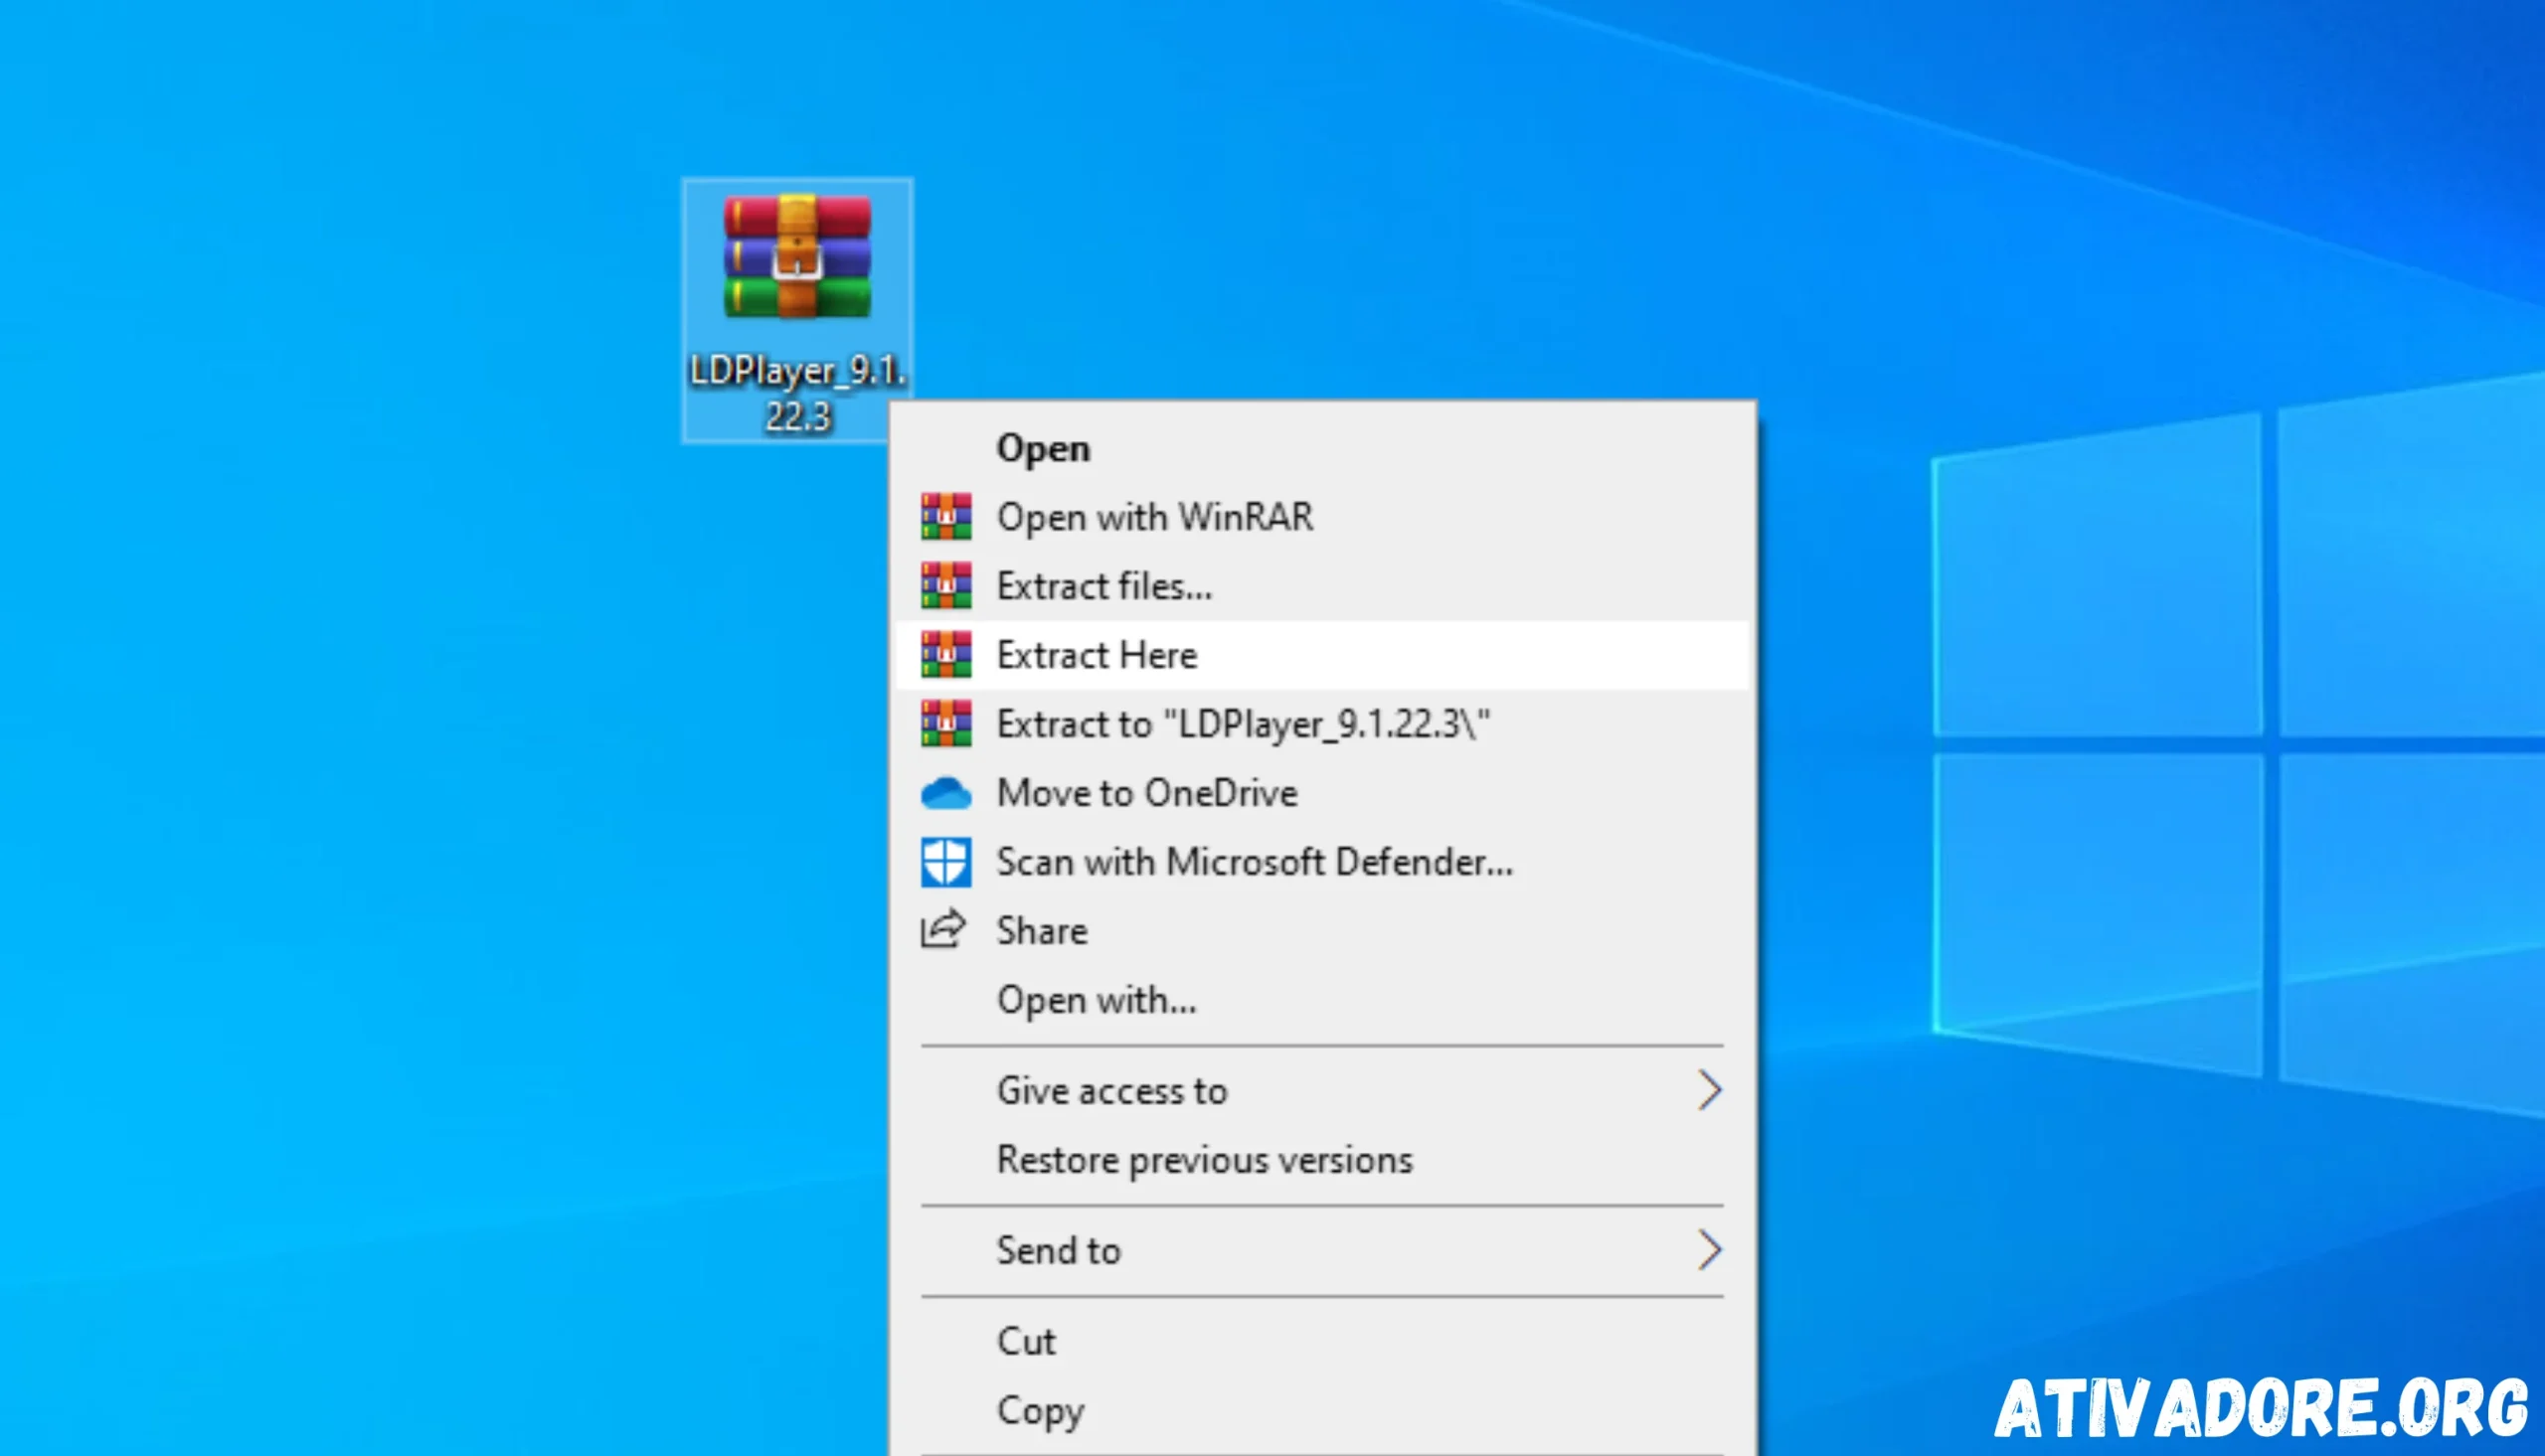This screenshot has height=1456, width=2545.
Task: Click the WinRAR icon beside Extract to LDPlayer_9.1.22.3\
Action: tap(945, 723)
